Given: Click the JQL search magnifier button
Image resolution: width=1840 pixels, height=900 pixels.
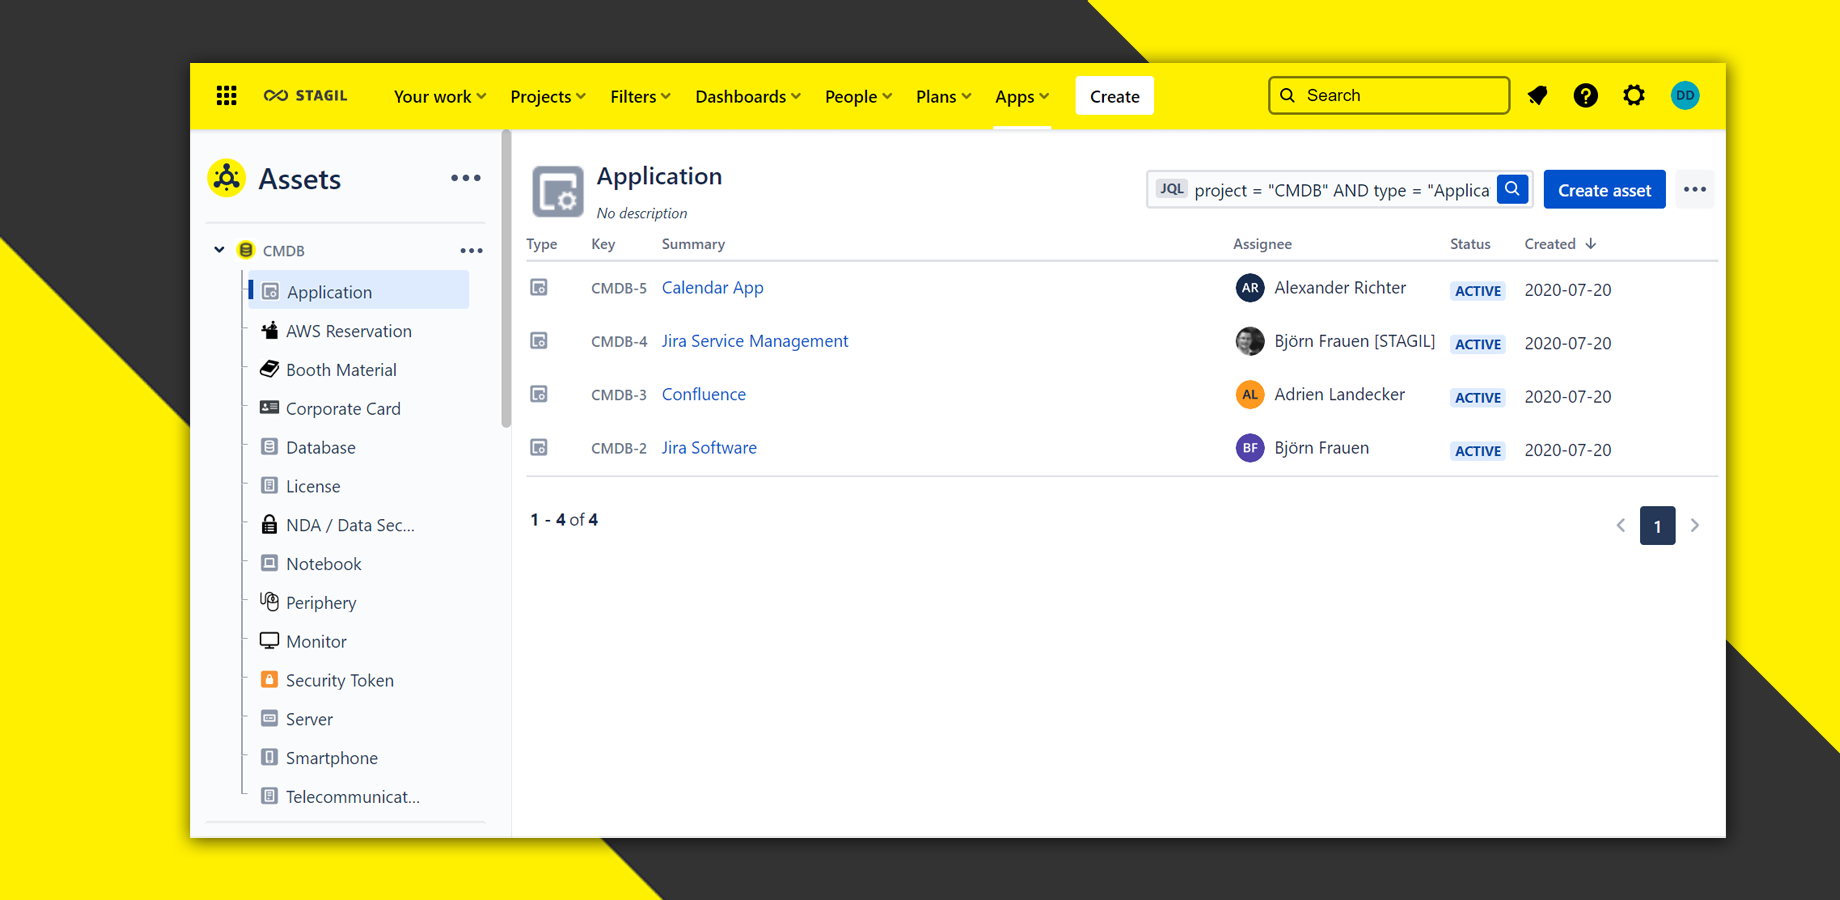Looking at the screenshot, I should [x=1512, y=188].
